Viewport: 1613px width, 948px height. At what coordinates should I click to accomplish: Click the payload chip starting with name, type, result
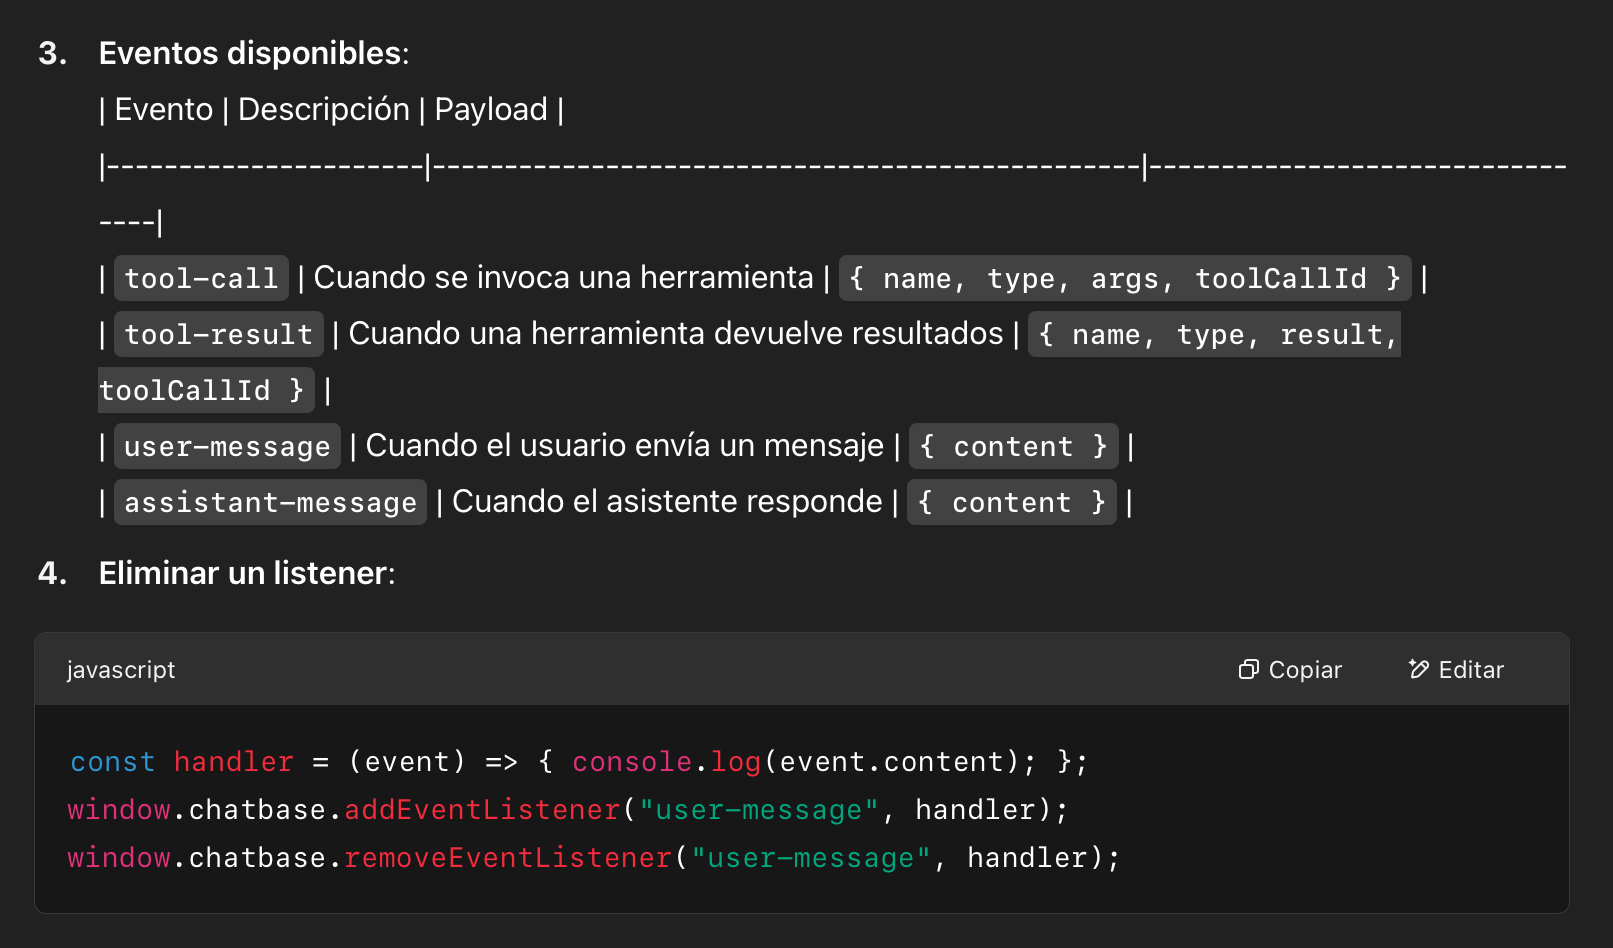coord(1214,334)
